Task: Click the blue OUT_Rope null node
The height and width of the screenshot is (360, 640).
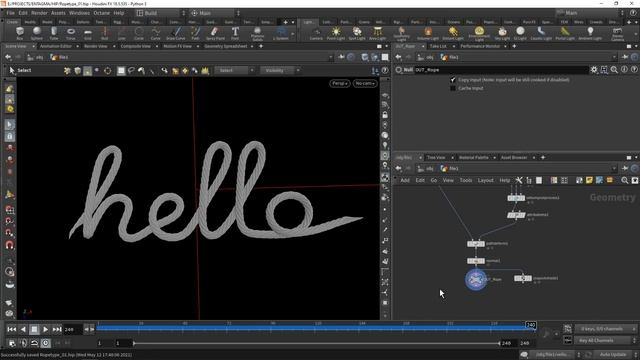Action: pos(476,280)
